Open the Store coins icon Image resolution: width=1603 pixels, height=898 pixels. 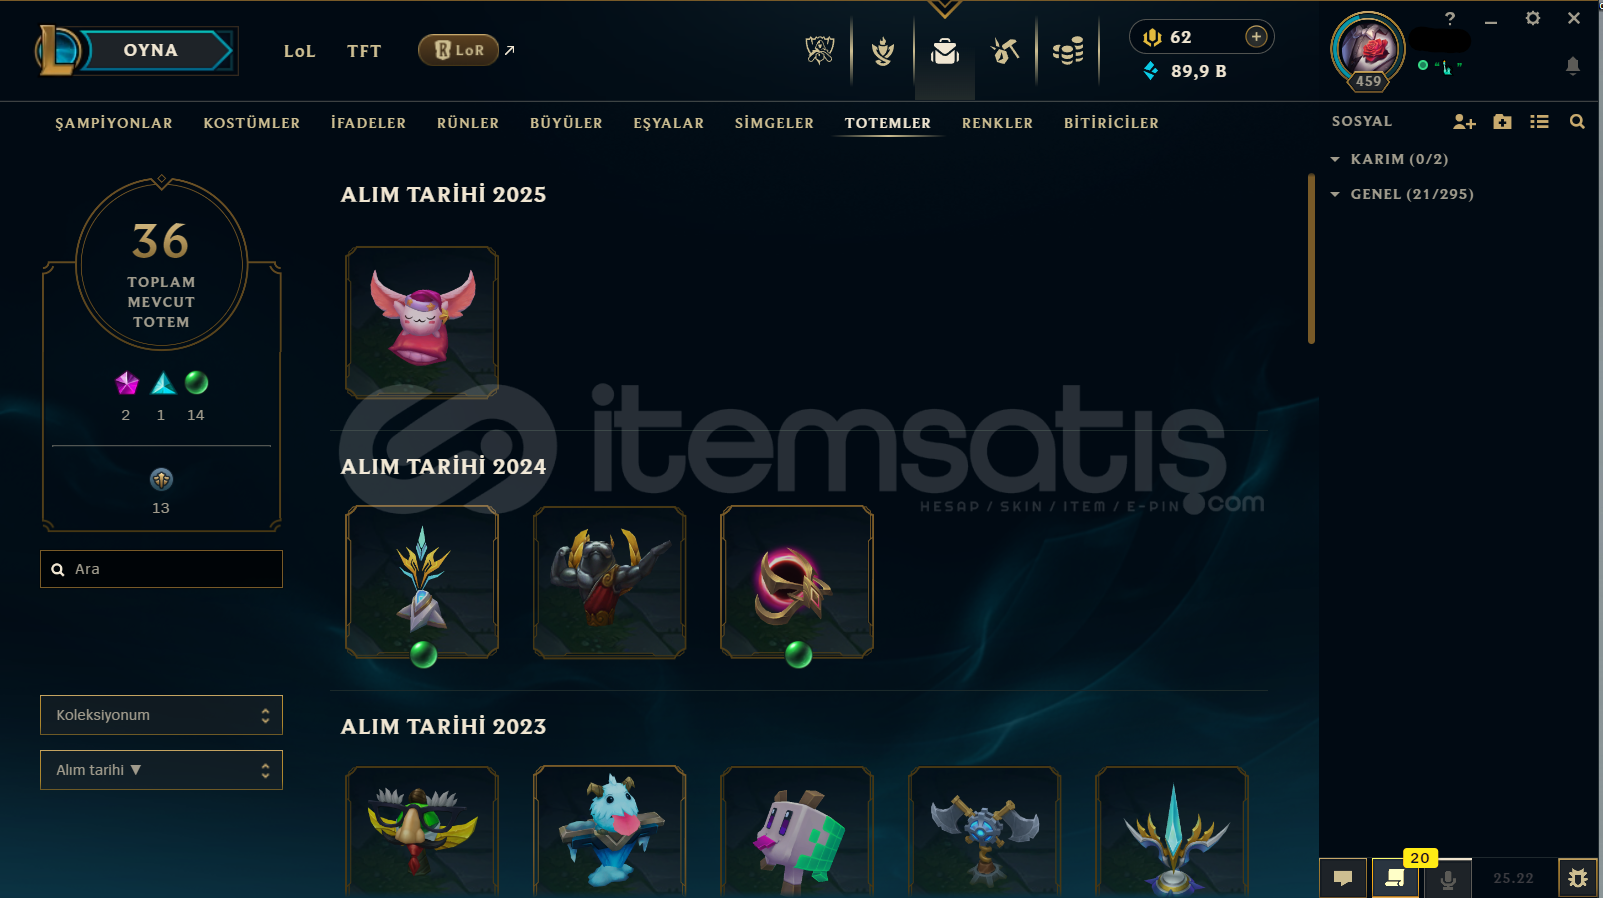[1068, 51]
